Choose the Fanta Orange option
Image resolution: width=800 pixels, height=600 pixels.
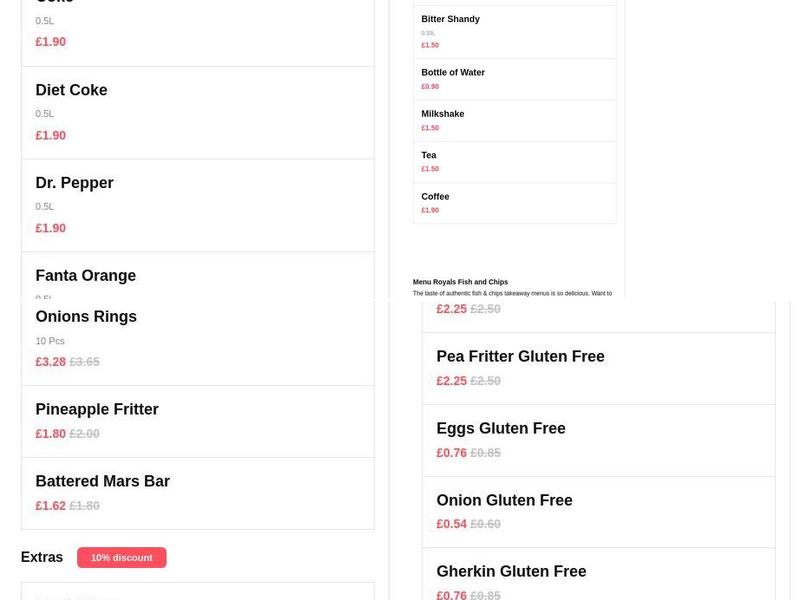click(85, 275)
